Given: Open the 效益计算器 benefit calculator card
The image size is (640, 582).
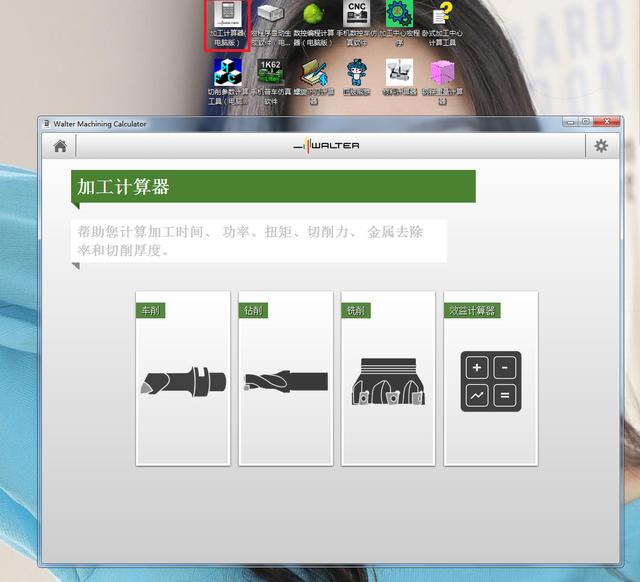Looking at the screenshot, I should coord(491,378).
